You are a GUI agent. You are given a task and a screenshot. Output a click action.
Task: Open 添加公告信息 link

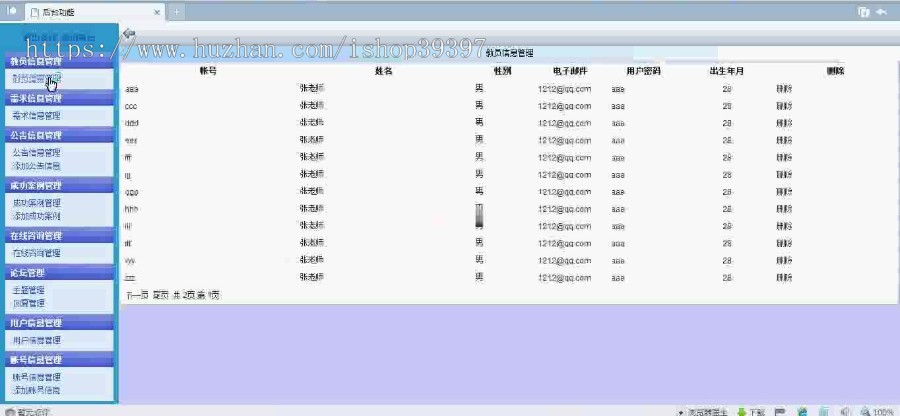point(36,166)
